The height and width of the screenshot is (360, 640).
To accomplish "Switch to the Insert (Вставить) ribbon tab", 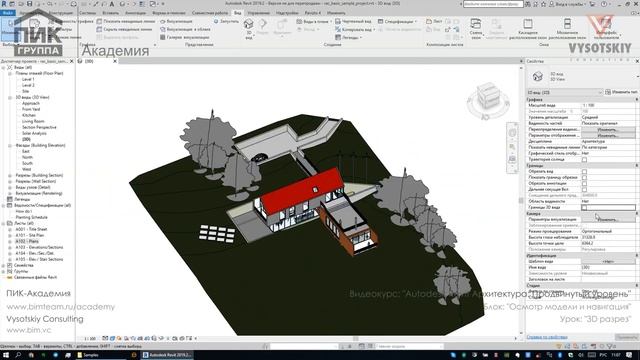I will [110, 13].
